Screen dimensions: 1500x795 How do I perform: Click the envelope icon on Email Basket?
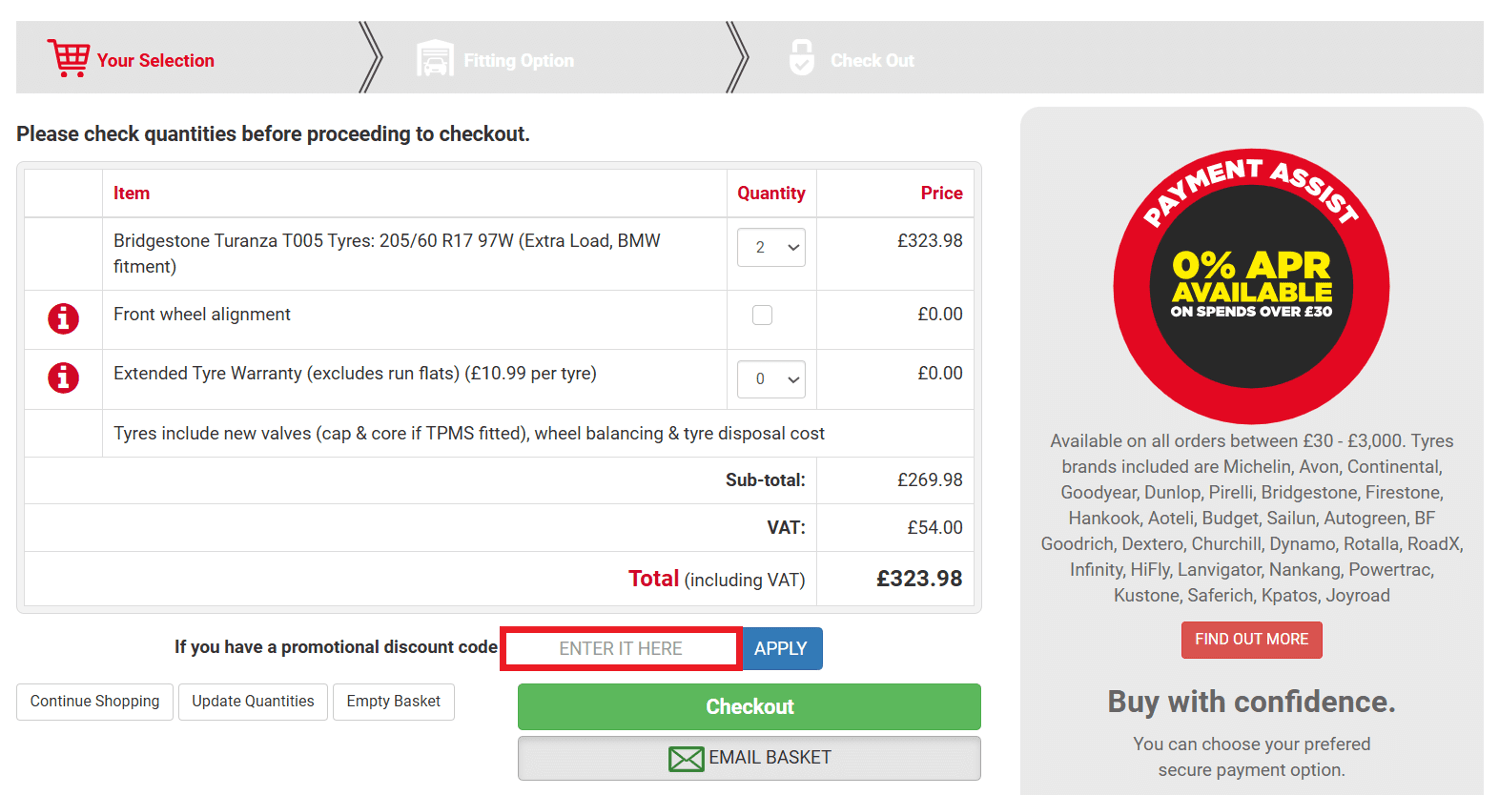point(684,758)
